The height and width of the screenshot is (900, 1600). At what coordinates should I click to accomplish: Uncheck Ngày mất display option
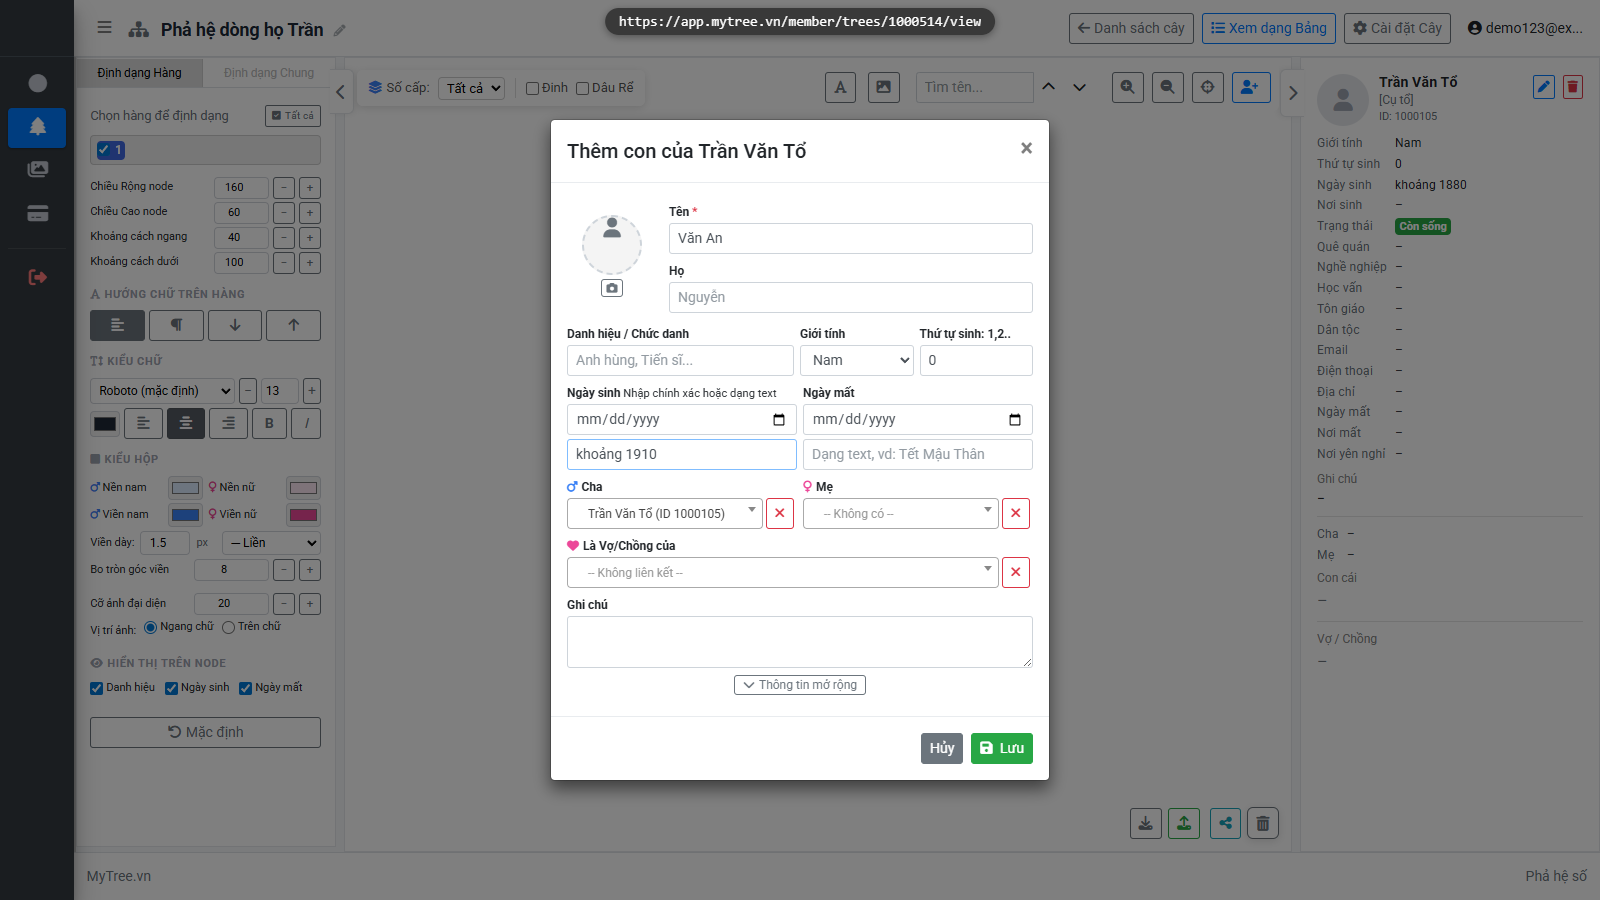click(x=246, y=688)
